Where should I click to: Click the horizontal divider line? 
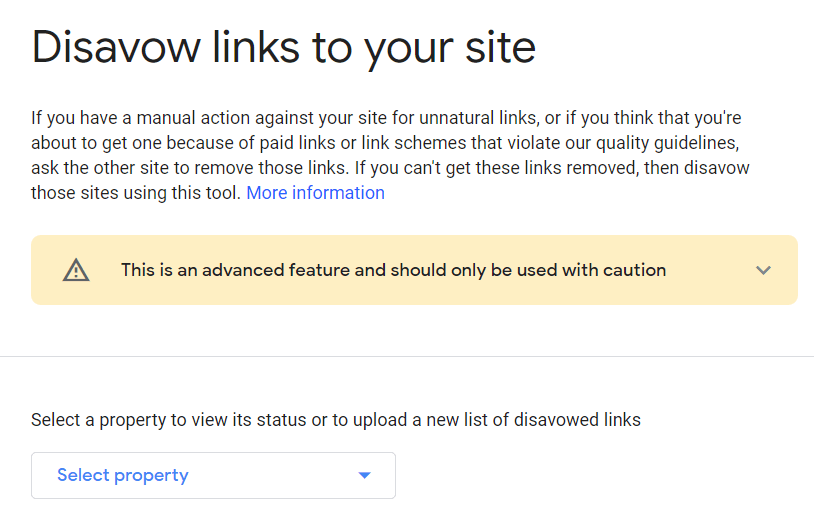407,356
